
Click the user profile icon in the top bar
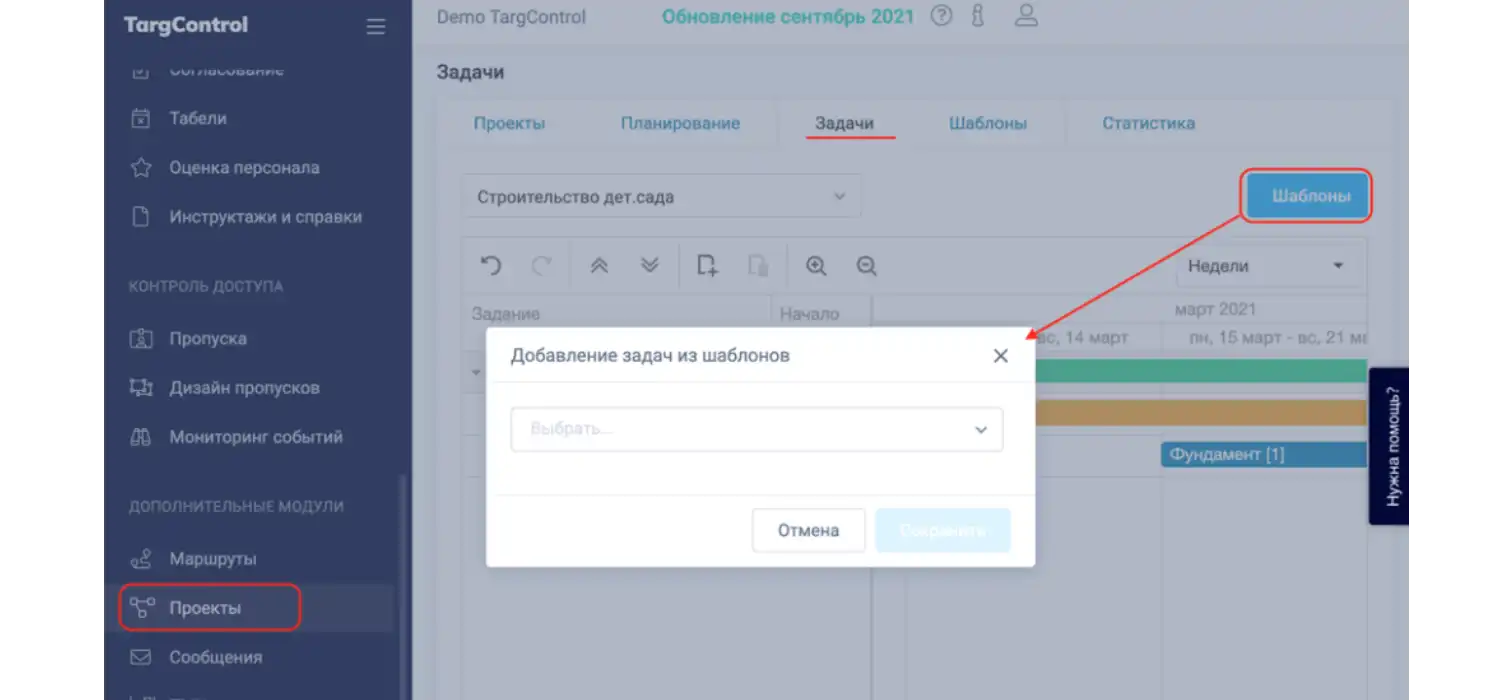(1026, 15)
